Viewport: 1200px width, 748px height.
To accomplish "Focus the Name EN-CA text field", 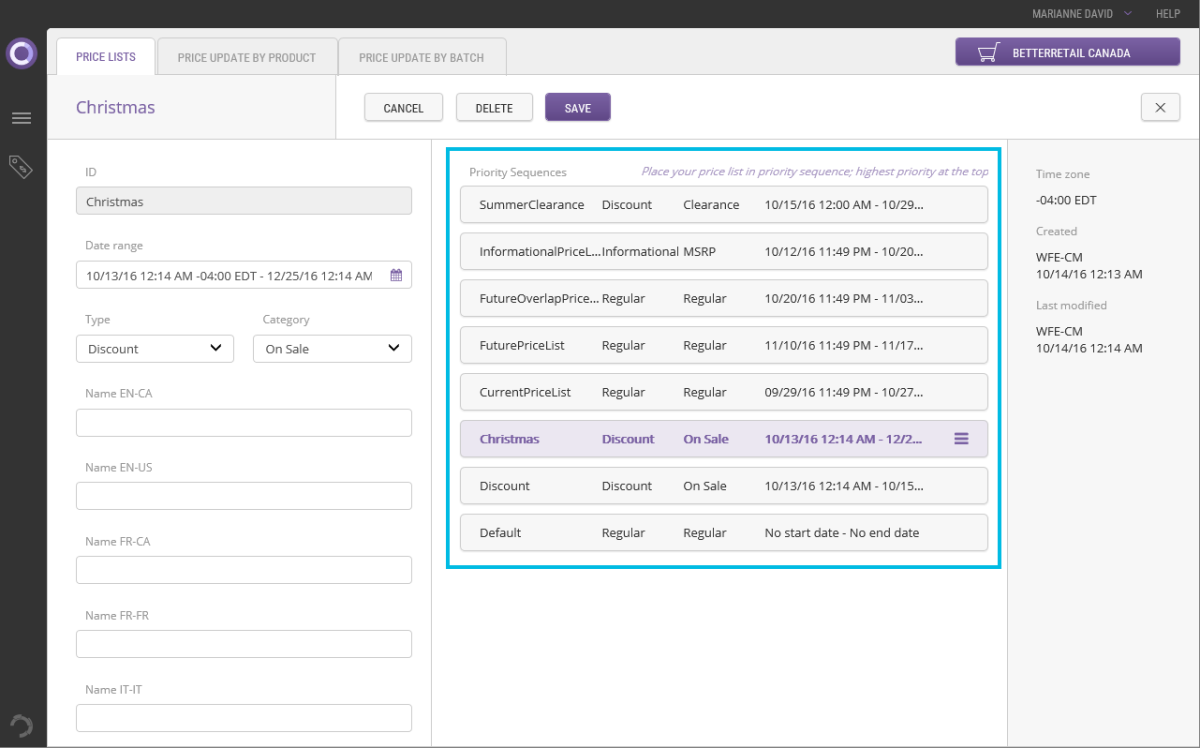I will point(244,423).
